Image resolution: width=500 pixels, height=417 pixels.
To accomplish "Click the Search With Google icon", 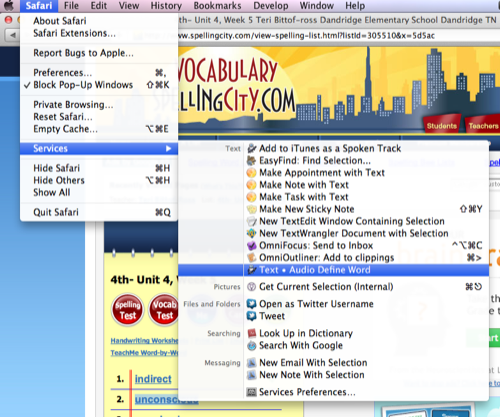I will 252,346.
